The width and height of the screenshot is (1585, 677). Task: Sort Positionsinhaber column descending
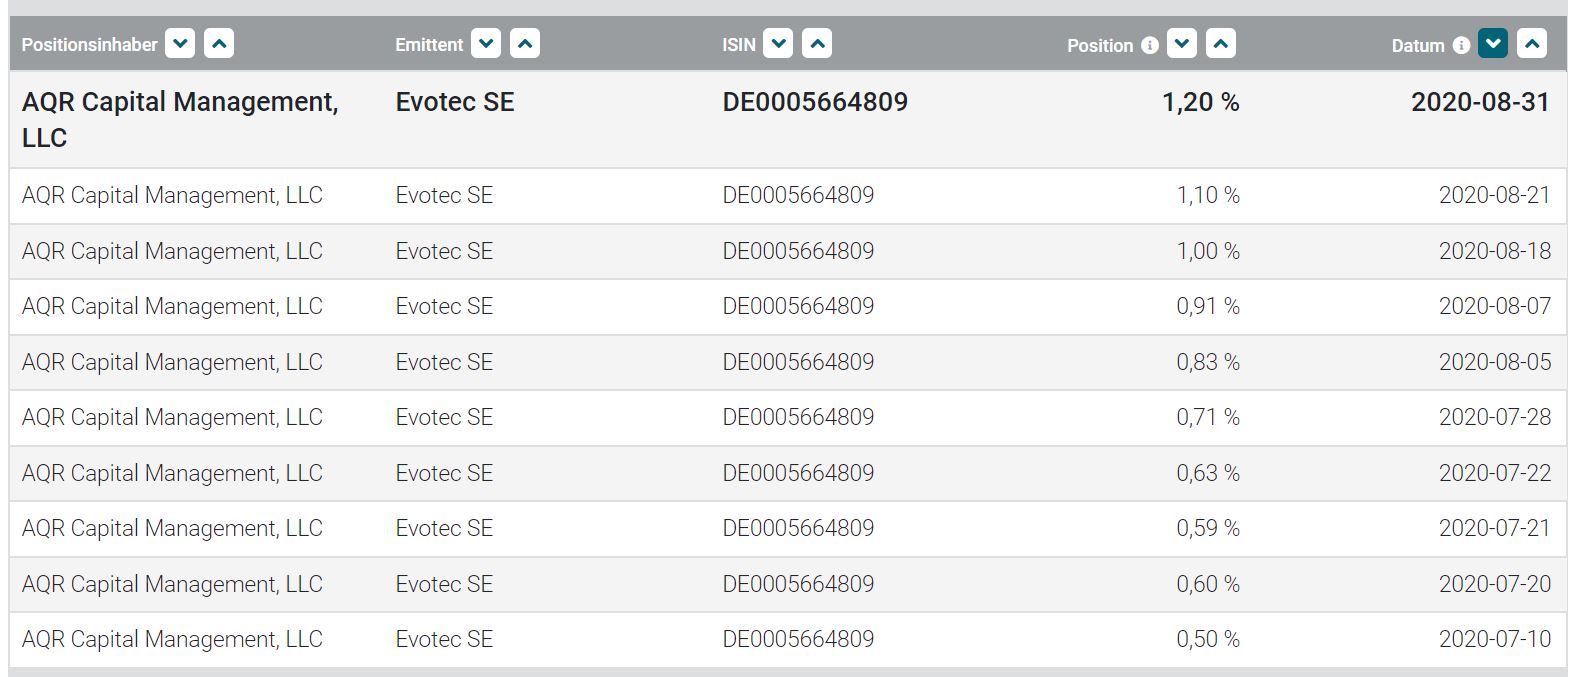pos(180,44)
